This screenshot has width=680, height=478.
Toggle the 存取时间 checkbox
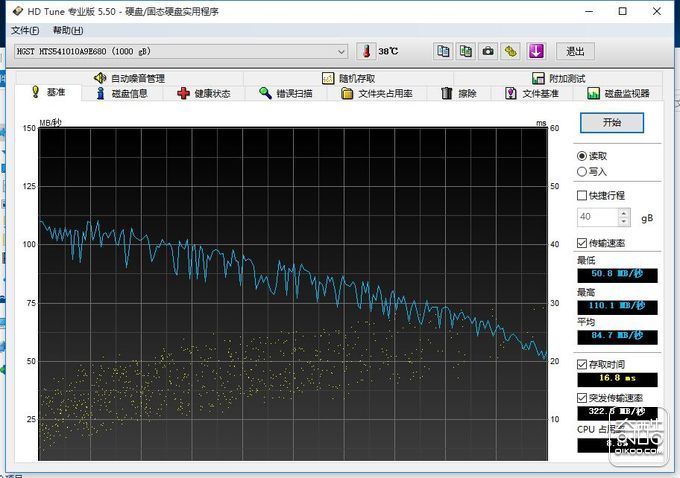(x=582, y=364)
